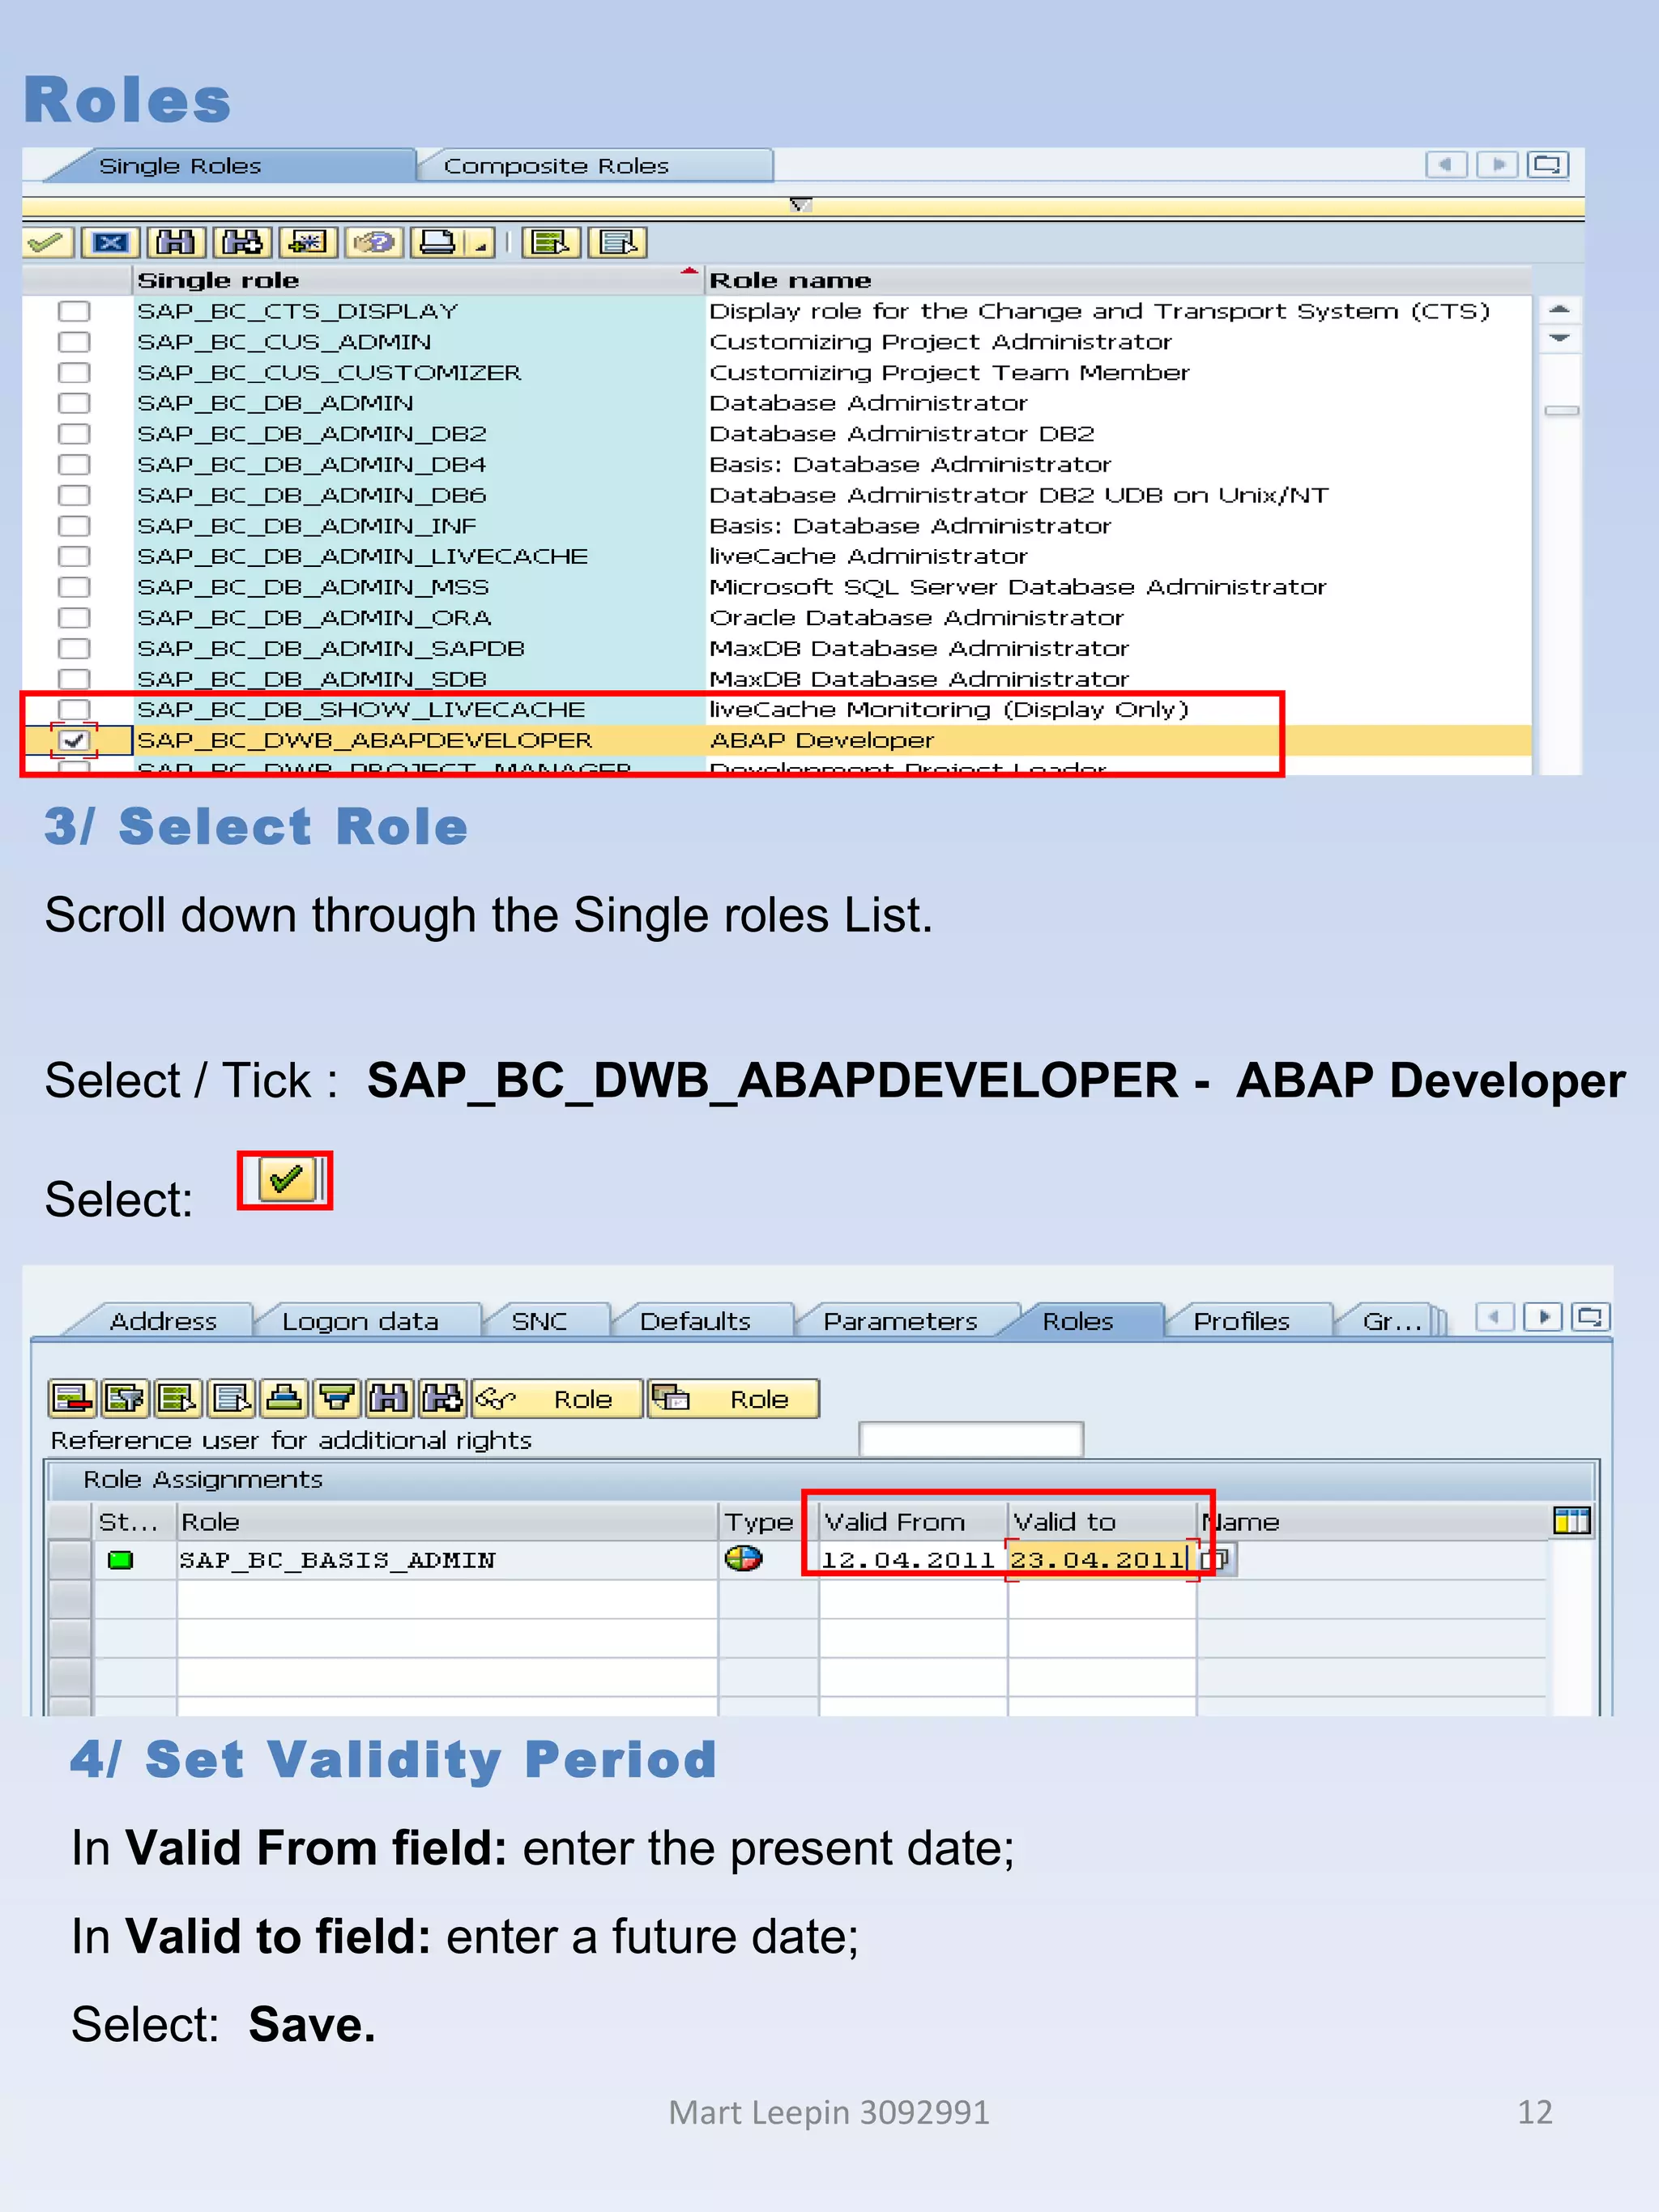The width and height of the screenshot is (1659, 2212).
Task: Tick the SAP_BC_CUS_CUSTOMIZER checkbox
Action: coord(74,372)
